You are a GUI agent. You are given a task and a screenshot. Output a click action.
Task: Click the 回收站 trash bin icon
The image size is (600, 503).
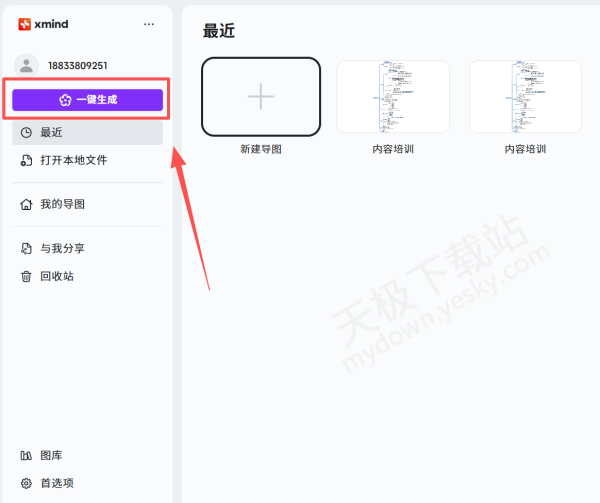tap(27, 276)
